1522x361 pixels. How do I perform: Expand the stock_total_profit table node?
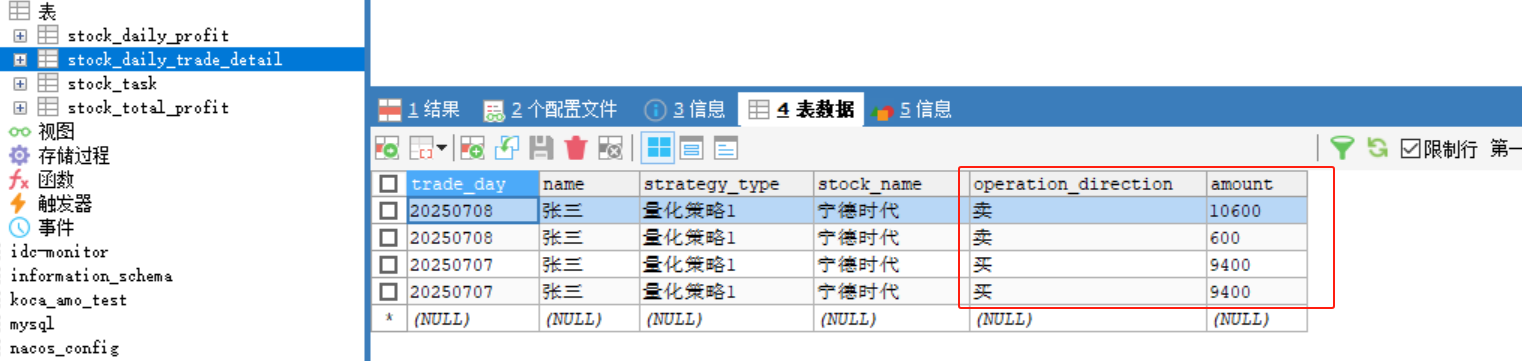tap(19, 108)
